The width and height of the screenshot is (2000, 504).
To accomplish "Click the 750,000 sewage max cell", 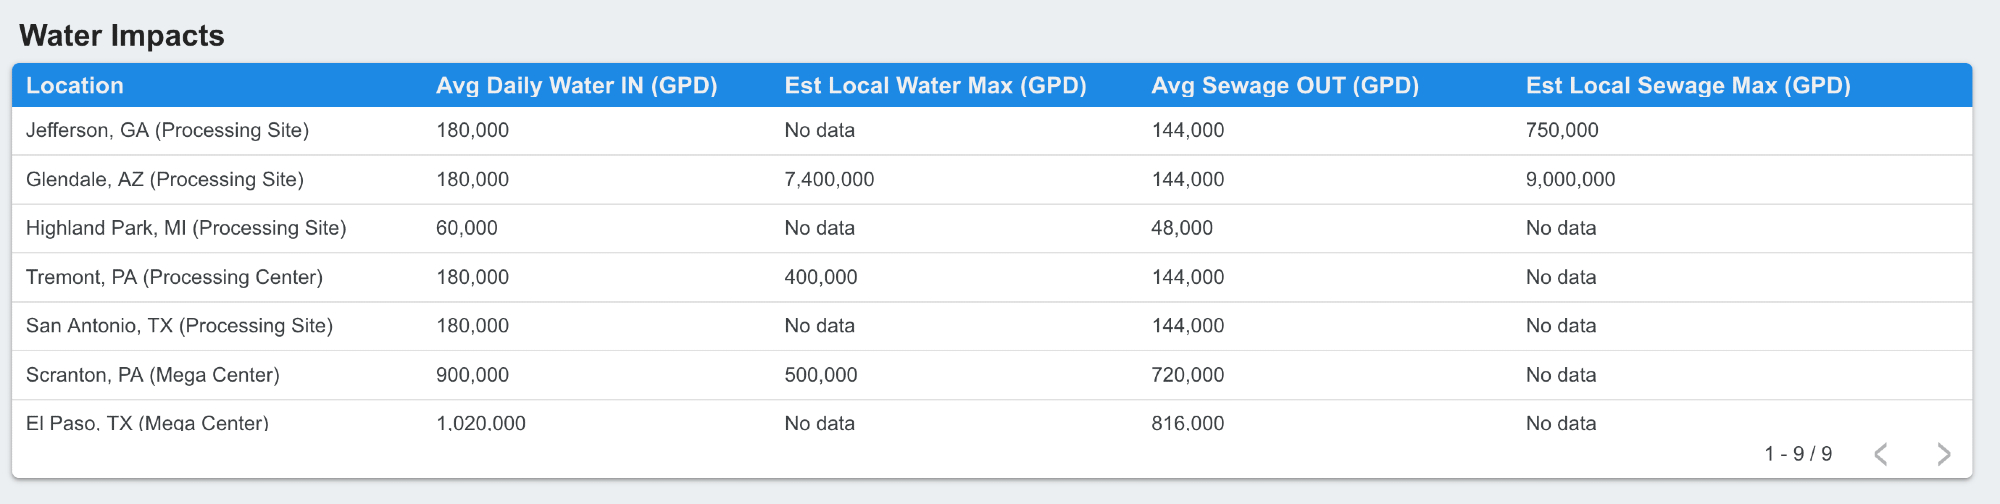I will [1562, 131].
